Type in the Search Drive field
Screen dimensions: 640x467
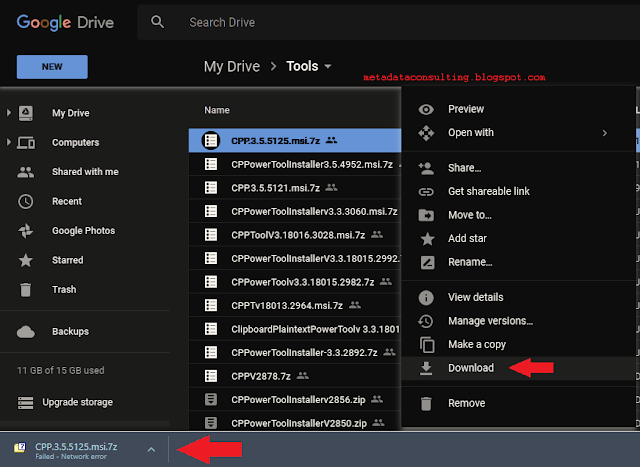click(300, 22)
